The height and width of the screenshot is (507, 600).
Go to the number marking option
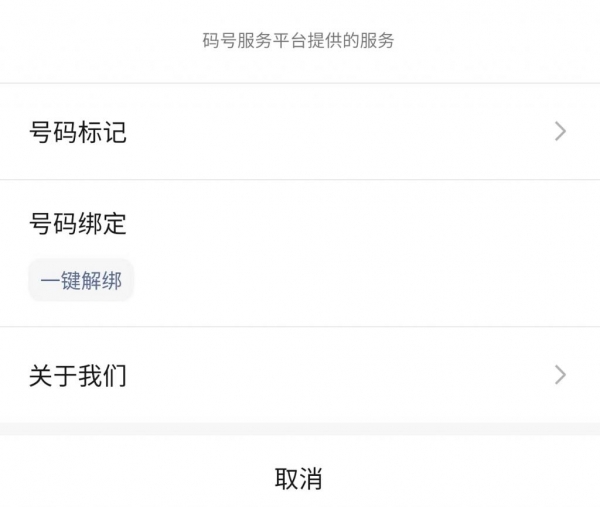300,131
